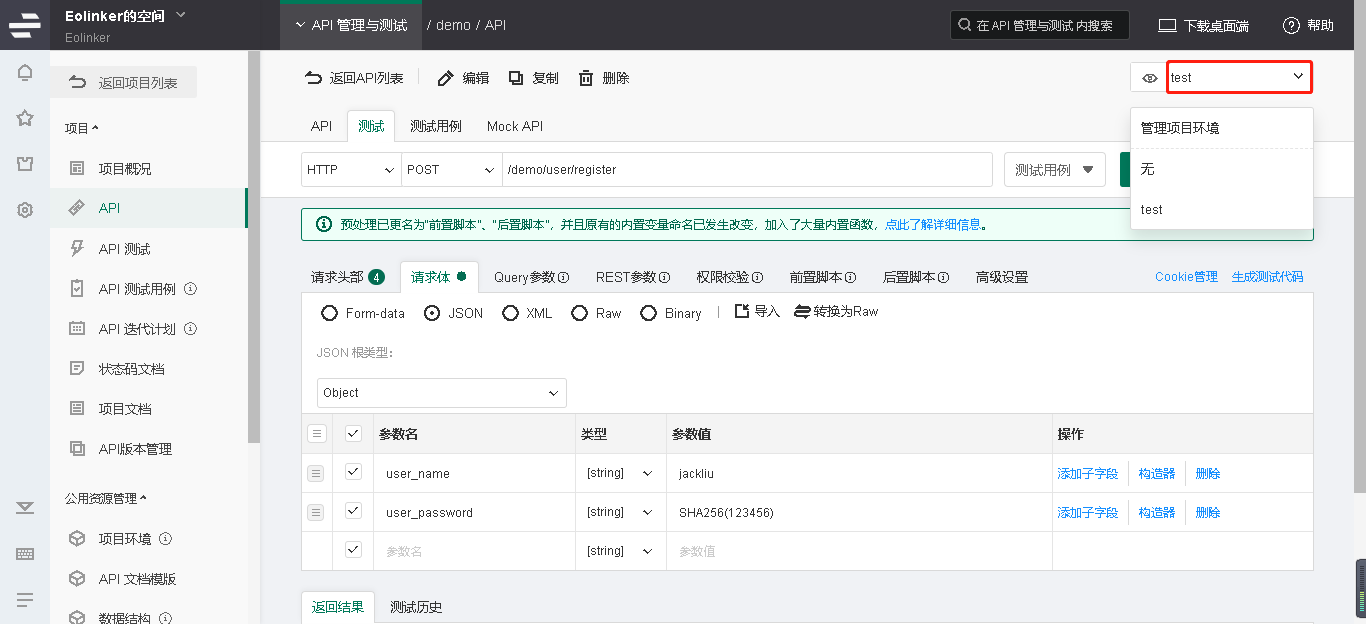
Task: Click the list lines icon in left rail
Action: point(25,600)
